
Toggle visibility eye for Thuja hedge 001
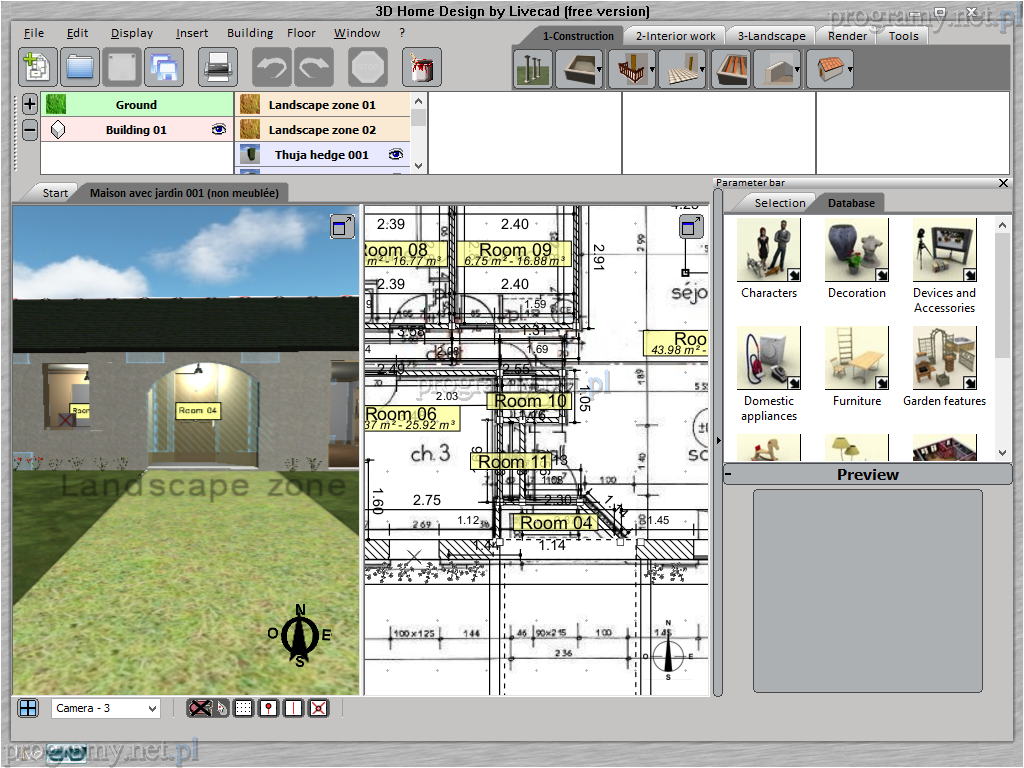pyautogui.click(x=396, y=155)
